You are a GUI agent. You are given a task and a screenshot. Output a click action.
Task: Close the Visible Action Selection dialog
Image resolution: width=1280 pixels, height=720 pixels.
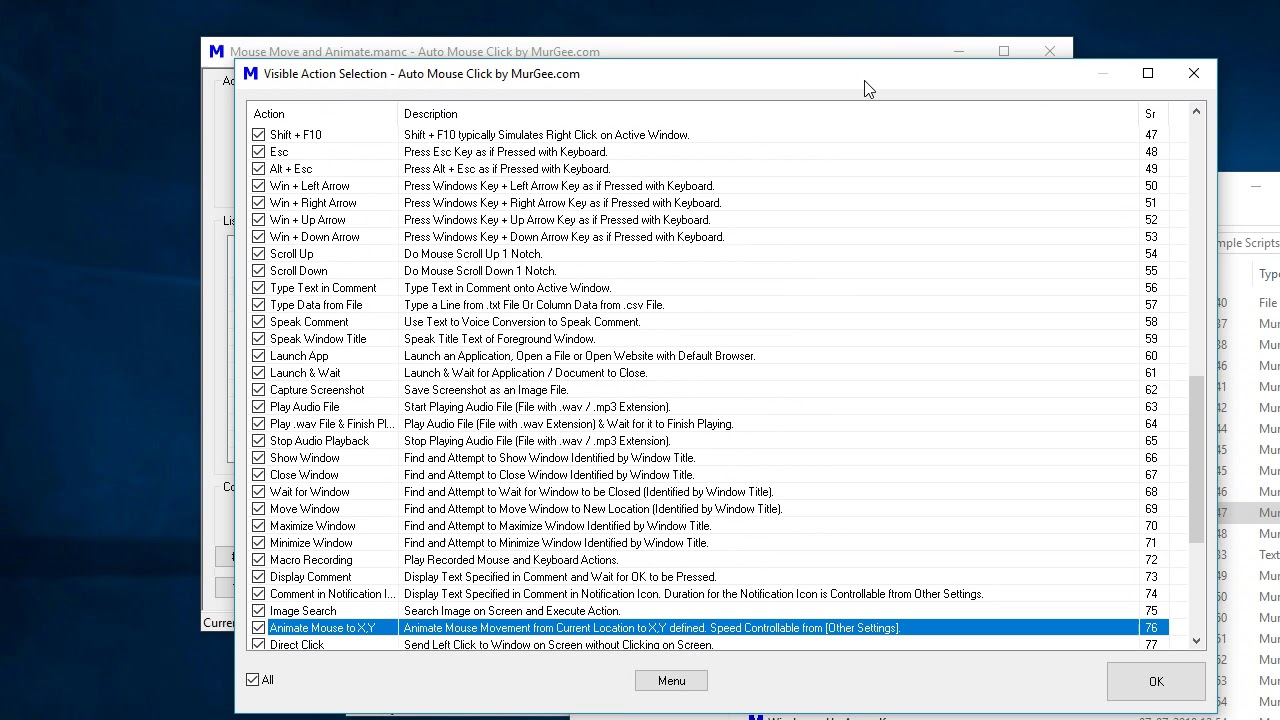pyautogui.click(x=1193, y=73)
